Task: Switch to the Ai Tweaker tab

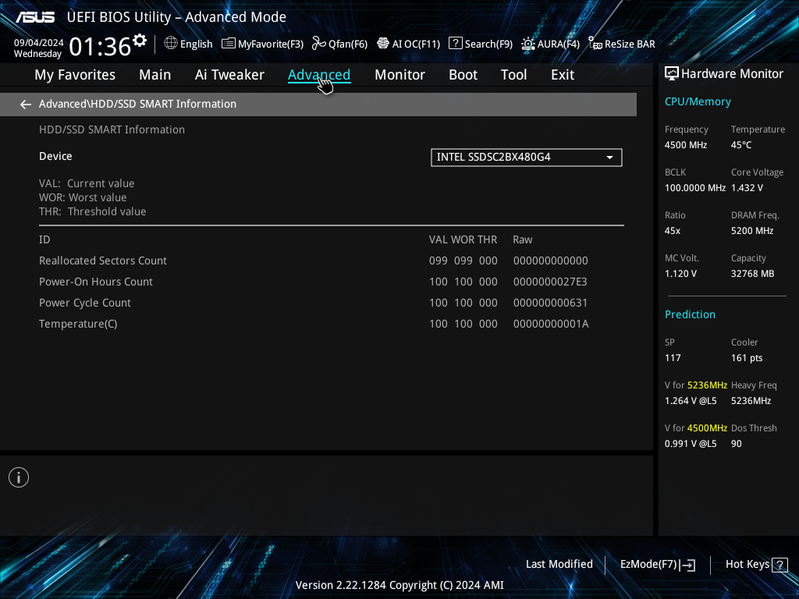Action: pyautogui.click(x=229, y=75)
